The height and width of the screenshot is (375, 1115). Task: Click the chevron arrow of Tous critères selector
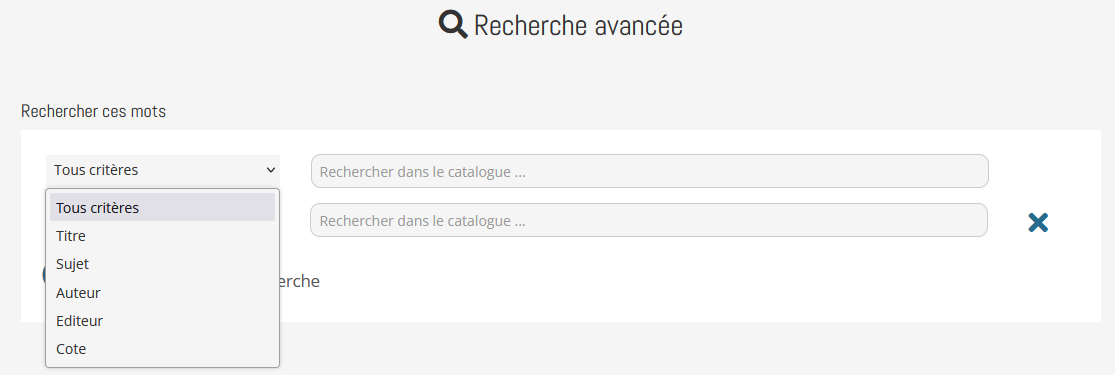tap(271, 170)
